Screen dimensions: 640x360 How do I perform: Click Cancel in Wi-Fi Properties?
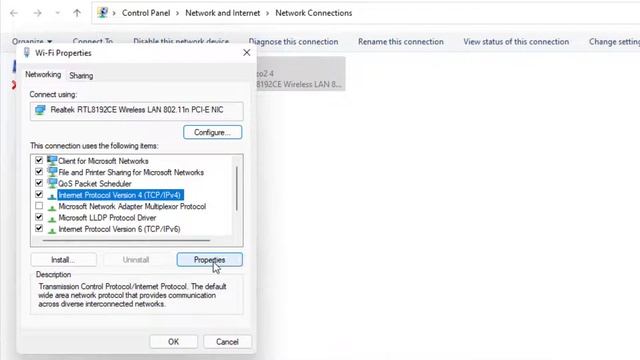[x=227, y=342]
